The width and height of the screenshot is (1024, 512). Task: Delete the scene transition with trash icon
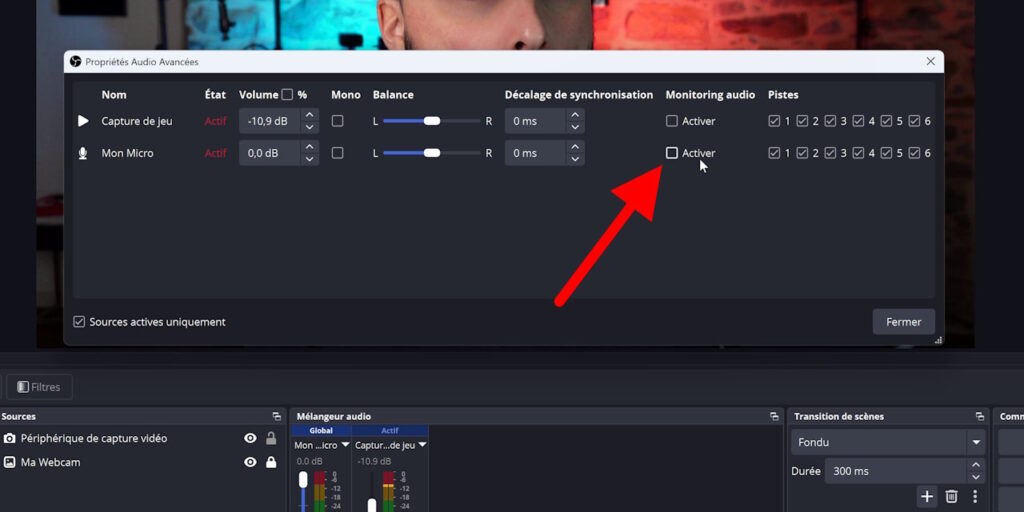tap(952, 496)
